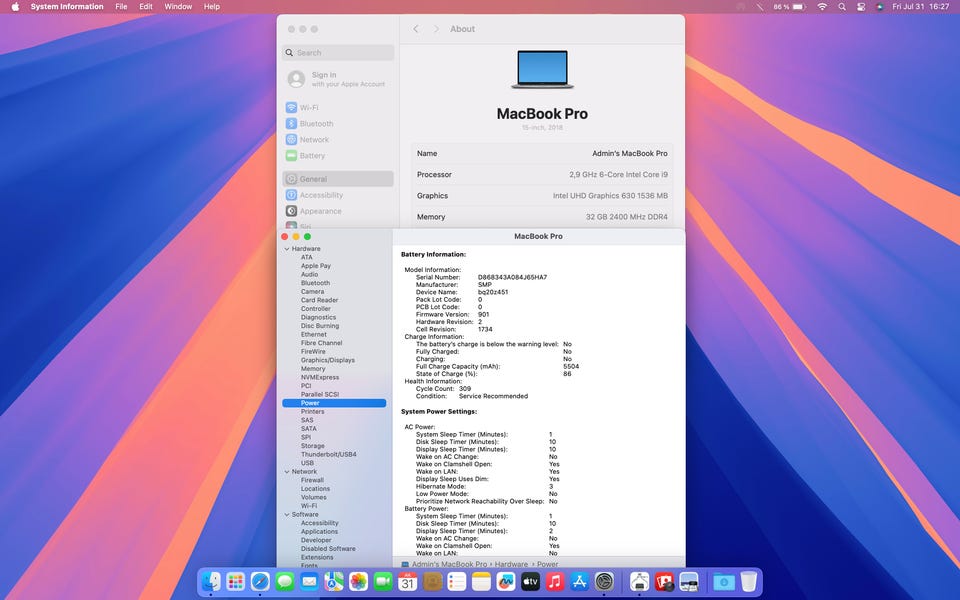
Task: Select Disabled Software under Software
Action: (x=328, y=549)
